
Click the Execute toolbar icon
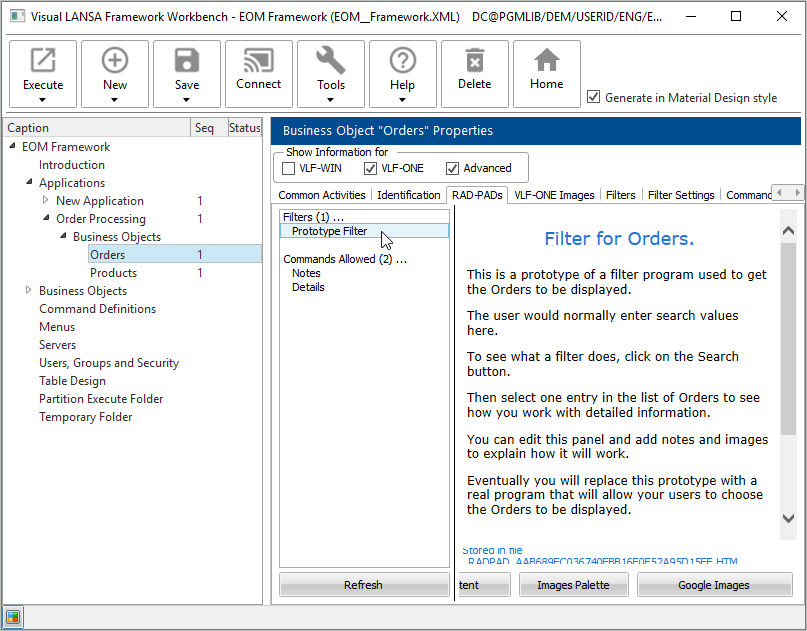tap(43, 62)
